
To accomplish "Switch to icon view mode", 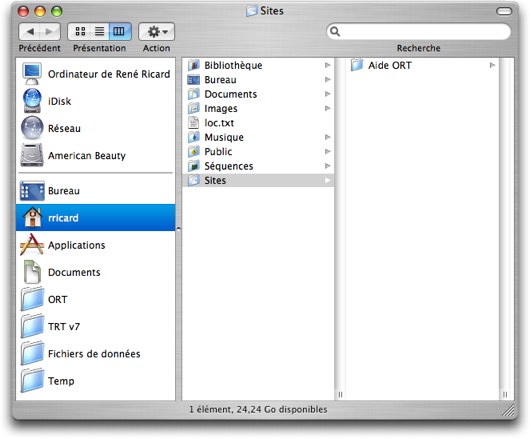I will tap(80, 31).
